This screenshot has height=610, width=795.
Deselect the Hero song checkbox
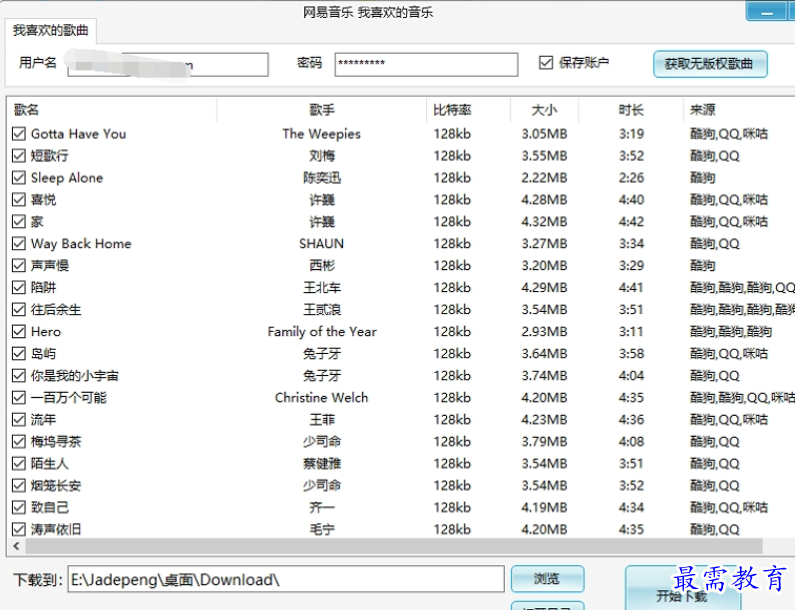click(19, 332)
